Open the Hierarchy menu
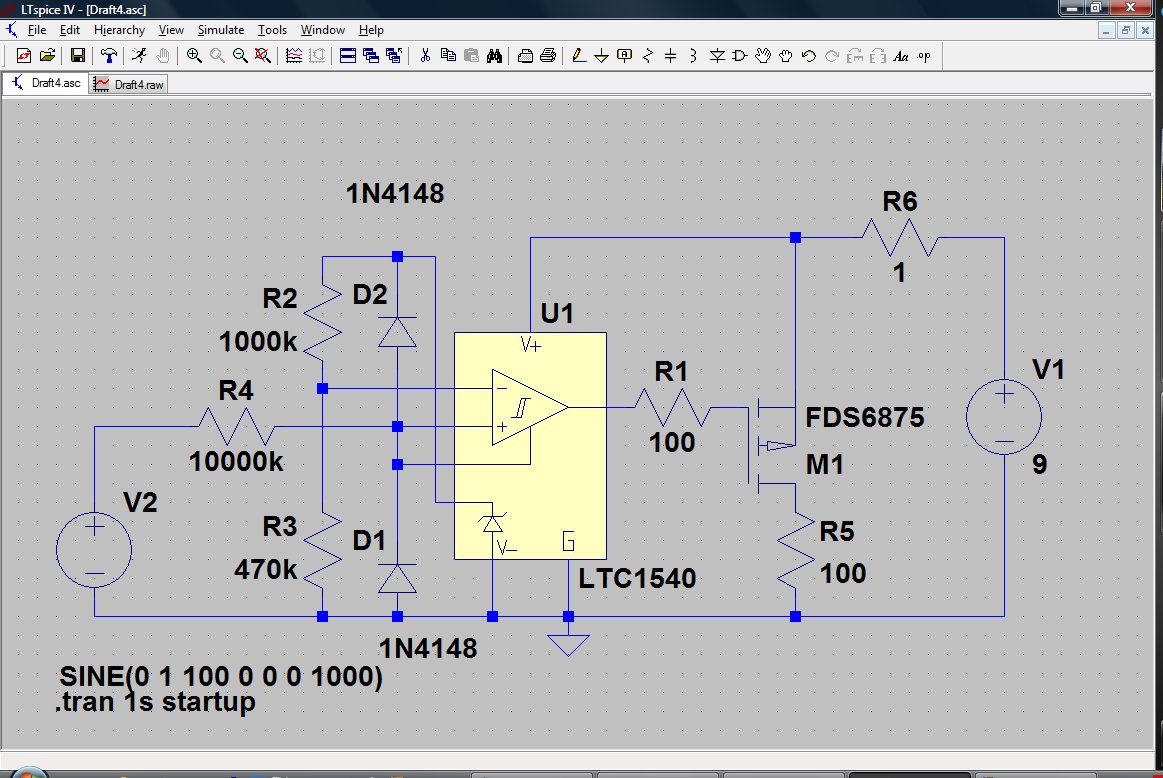 pyautogui.click(x=119, y=30)
